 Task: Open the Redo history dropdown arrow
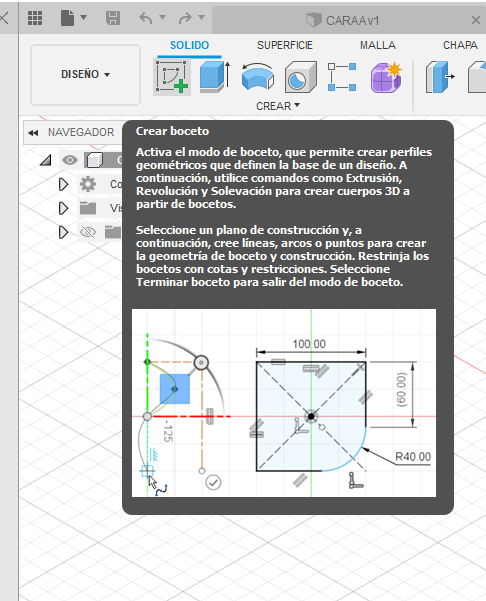coord(202,17)
